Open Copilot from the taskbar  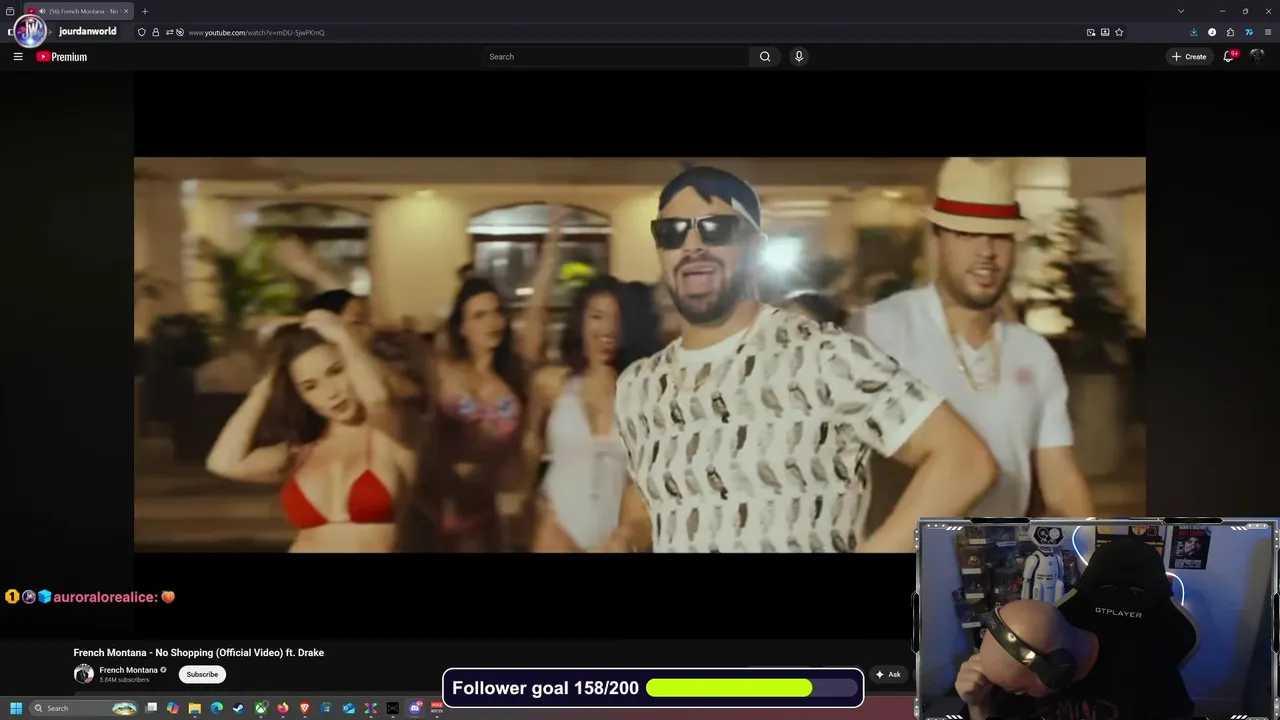tap(173, 708)
